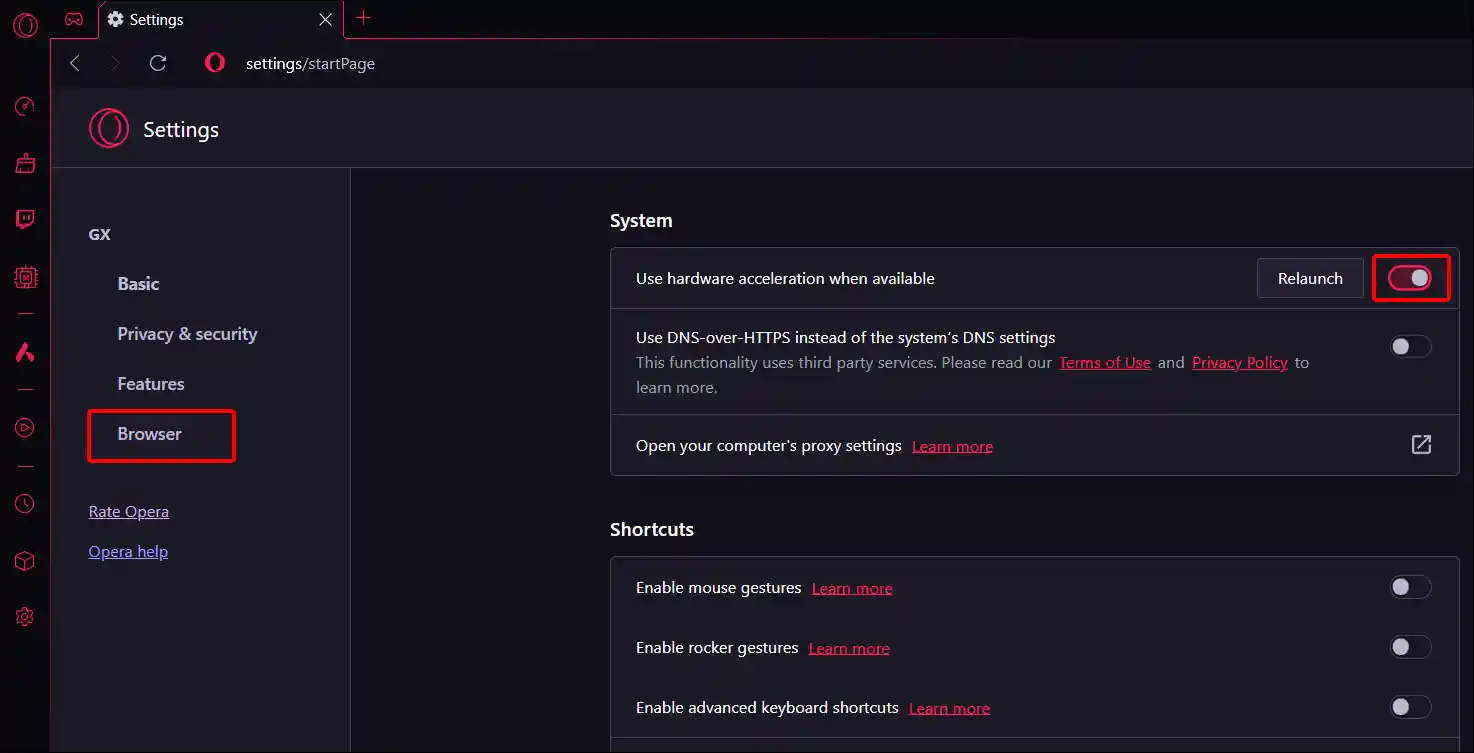Open Learn more for mouse gestures
This screenshot has width=1474, height=753.
852,588
